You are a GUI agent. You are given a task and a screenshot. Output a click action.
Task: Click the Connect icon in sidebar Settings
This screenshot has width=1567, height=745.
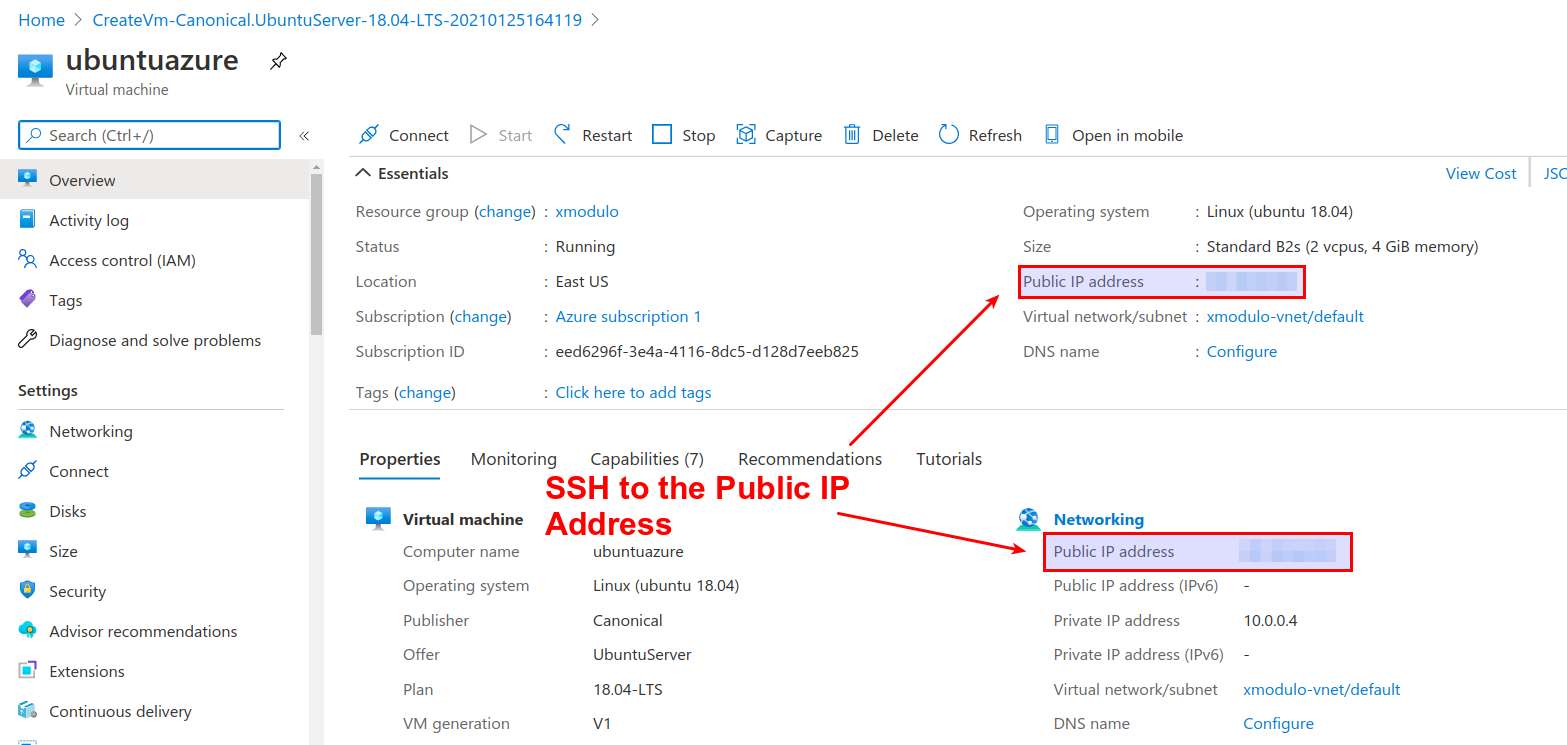coord(28,471)
